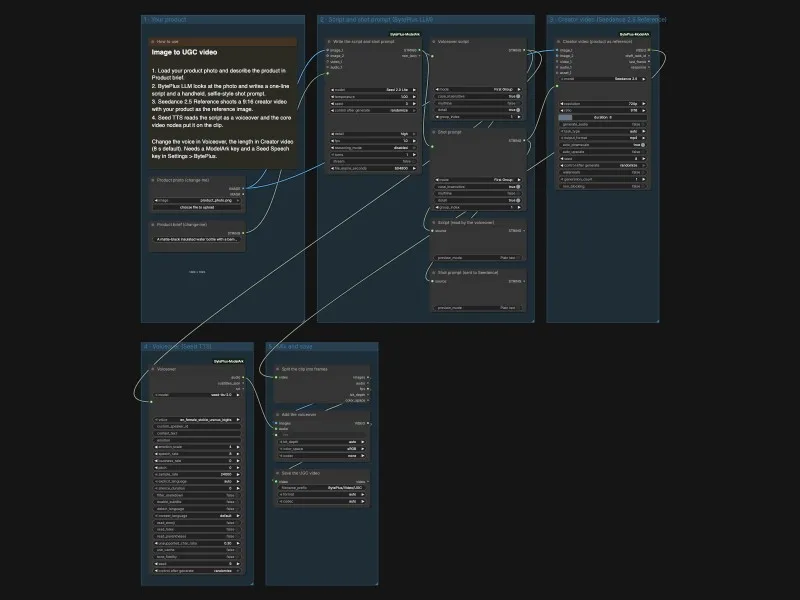The height and width of the screenshot is (600, 800).
Task: Increase group_index in Voiceover script node
Action: tap(519, 117)
